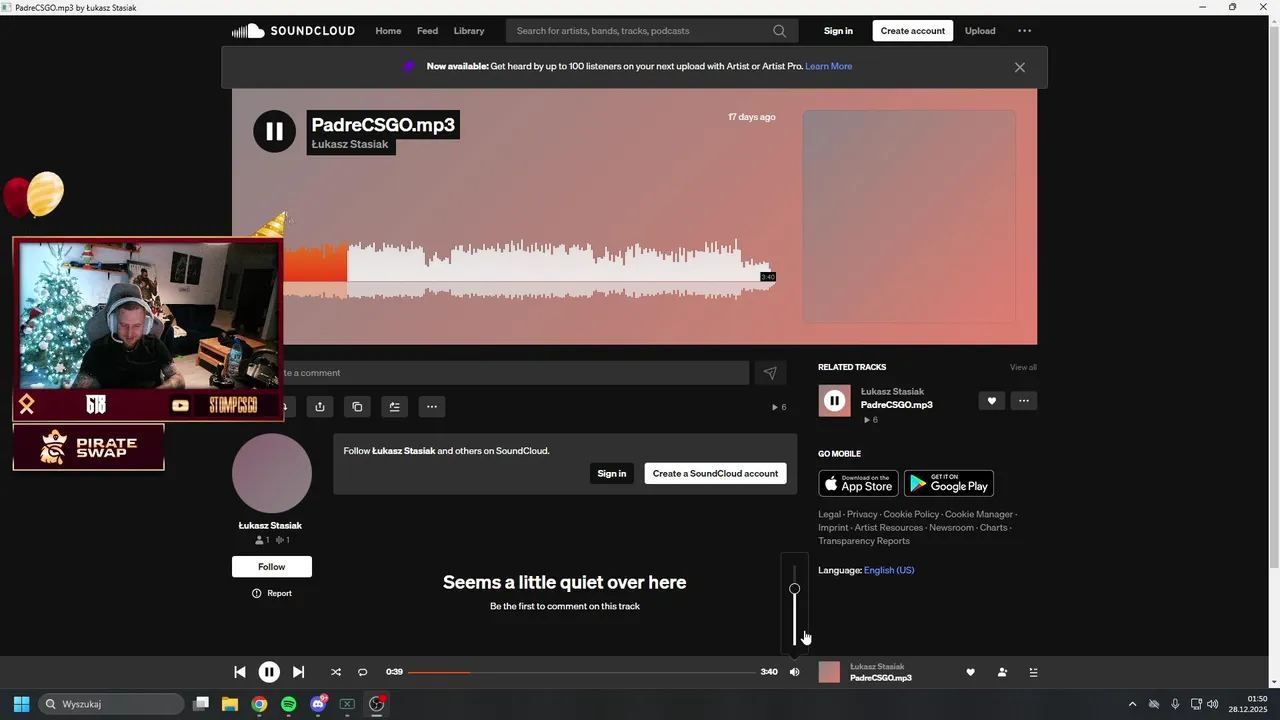Skip to previous track in player bar
Screen dimensions: 1280x720
[x=240, y=672]
